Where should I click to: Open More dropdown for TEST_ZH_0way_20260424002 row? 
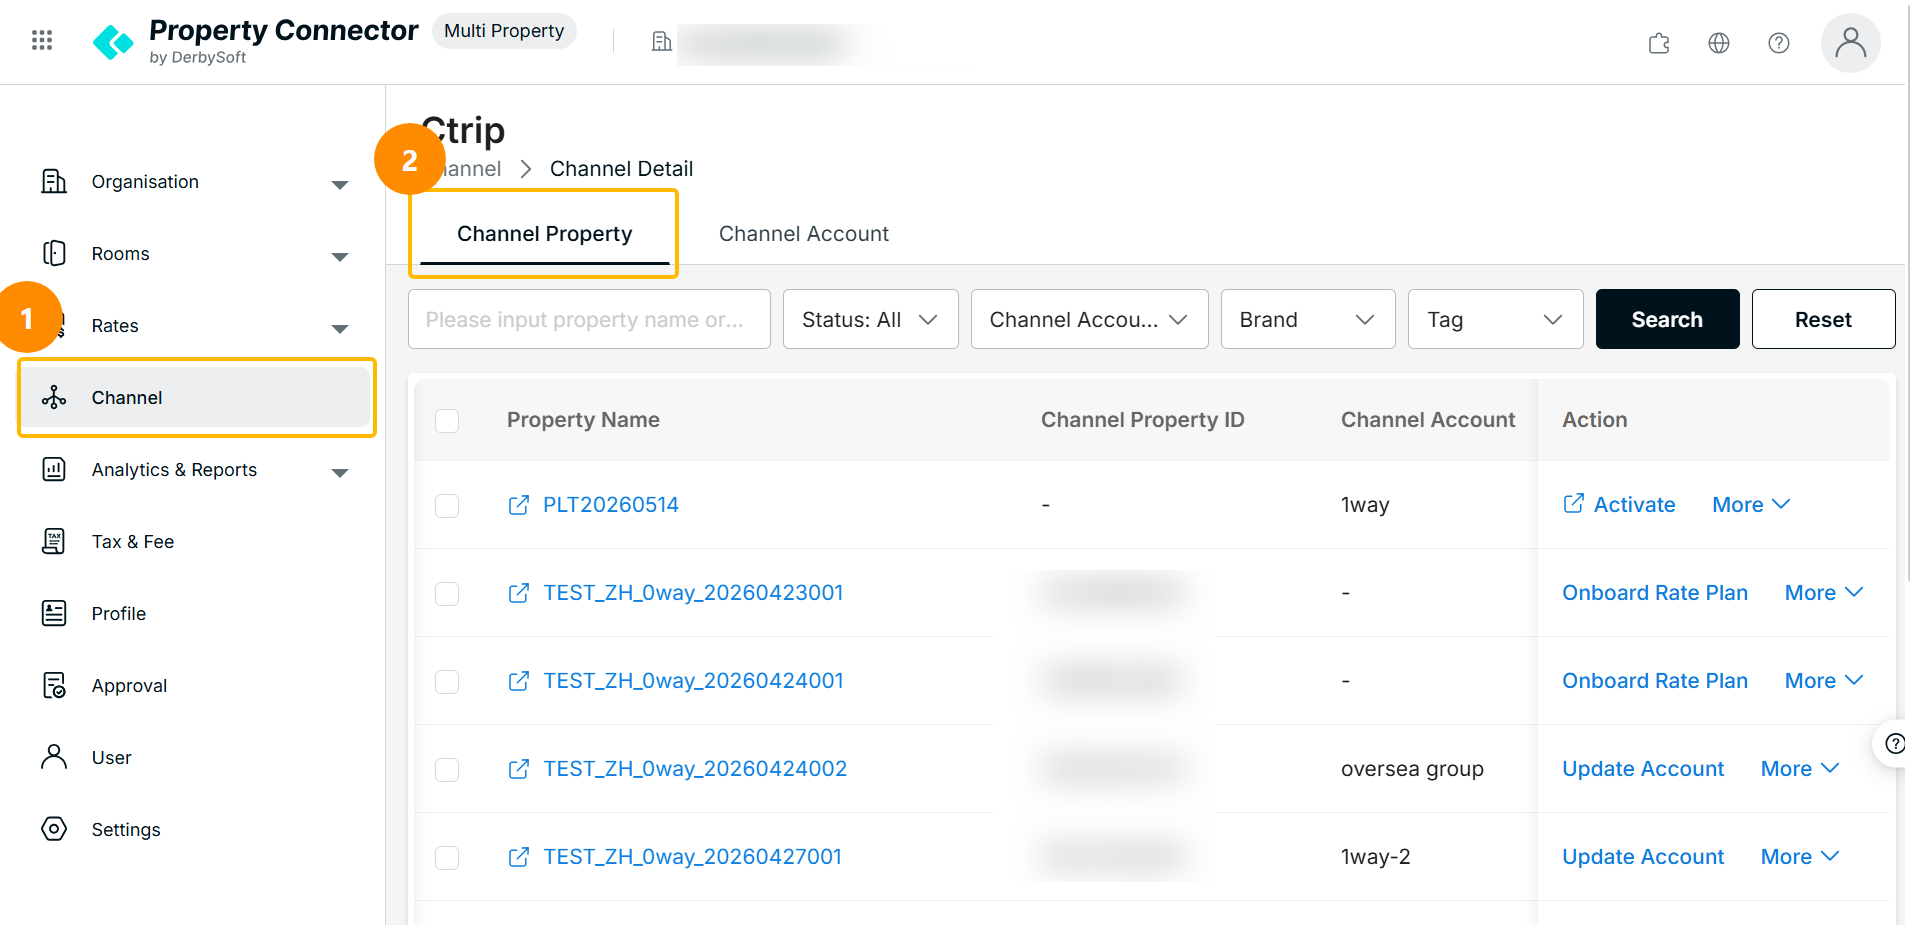pyautogui.click(x=1800, y=769)
